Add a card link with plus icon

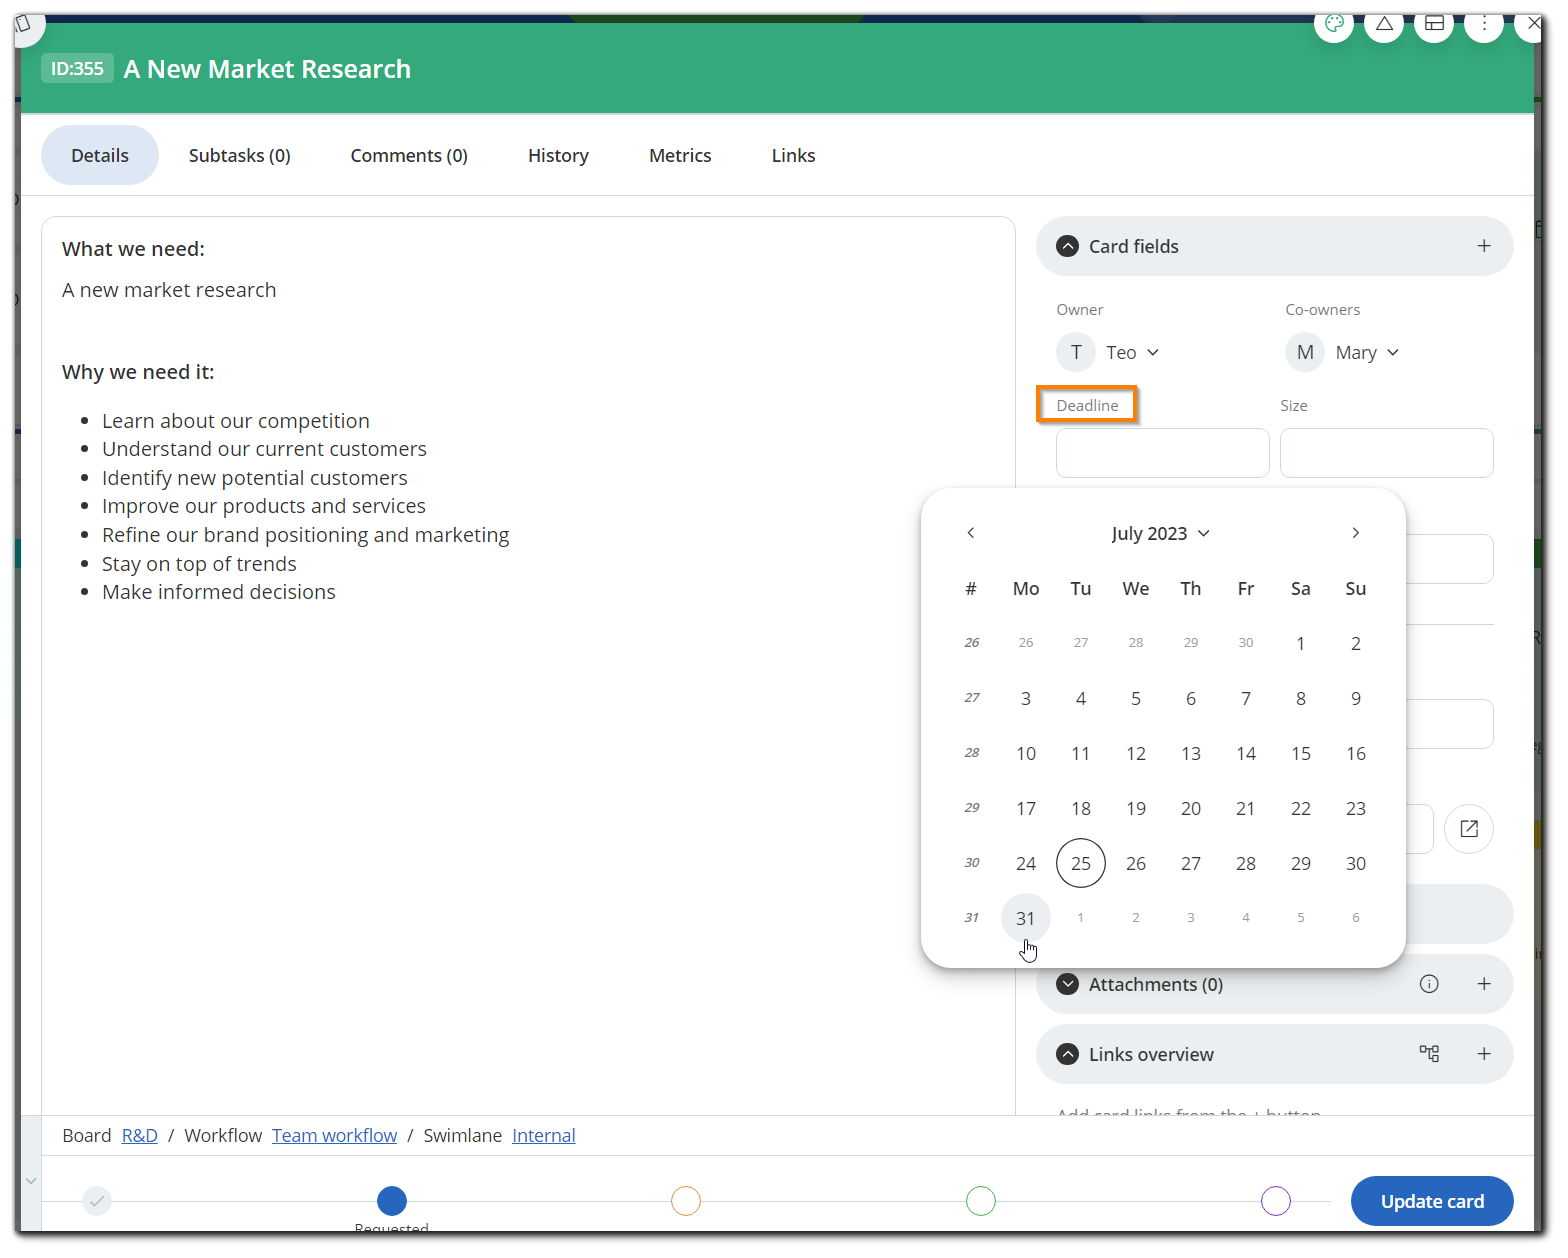(x=1484, y=1054)
